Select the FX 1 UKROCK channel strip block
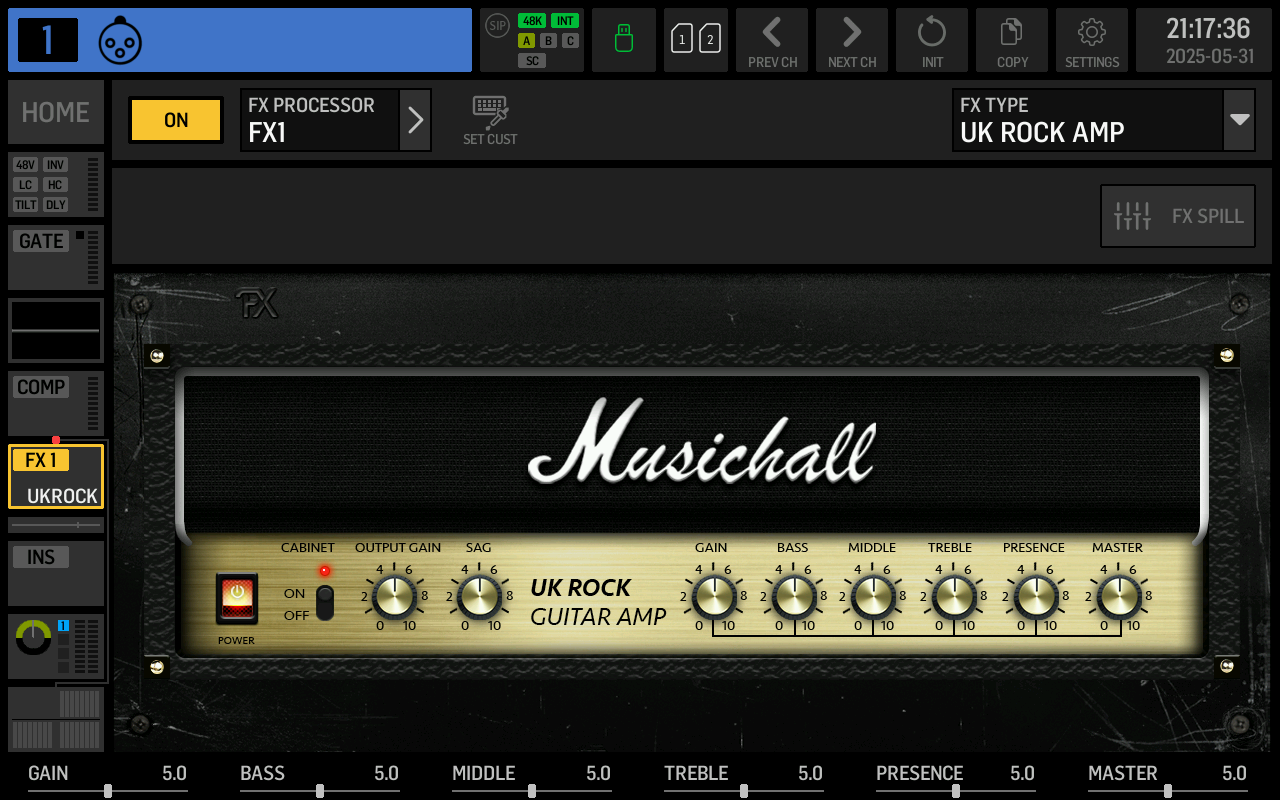This screenshot has width=1280, height=800. [55, 477]
